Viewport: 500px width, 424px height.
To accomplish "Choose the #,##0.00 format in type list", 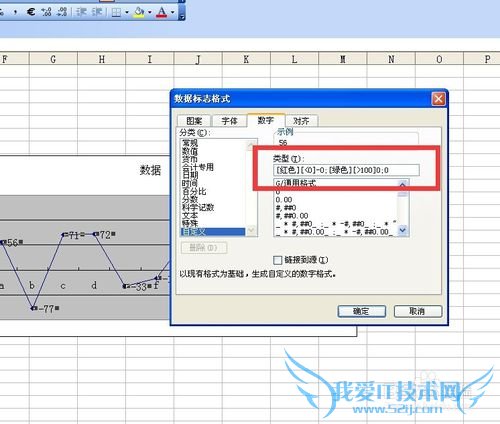I will (x=292, y=216).
